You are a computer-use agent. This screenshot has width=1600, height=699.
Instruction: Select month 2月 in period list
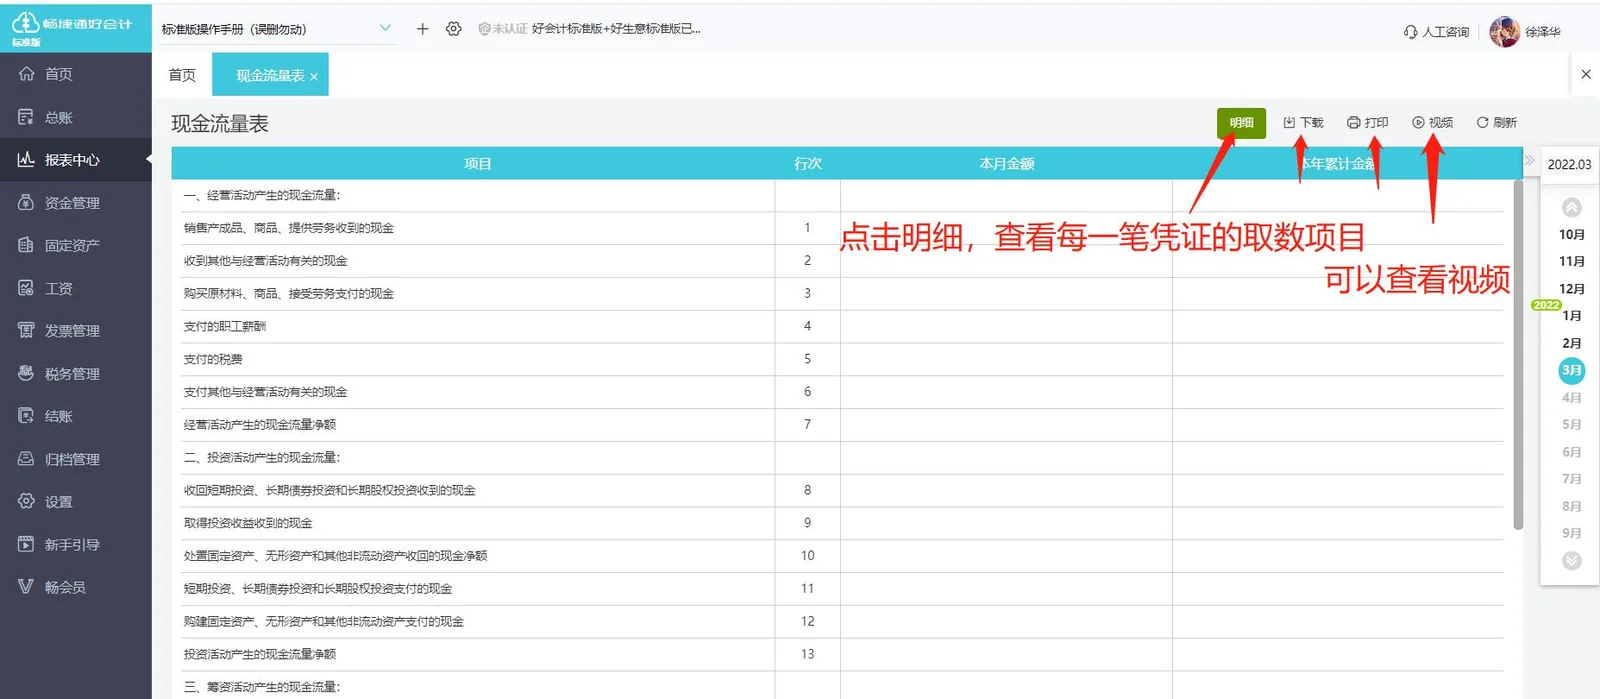pos(1572,343)
